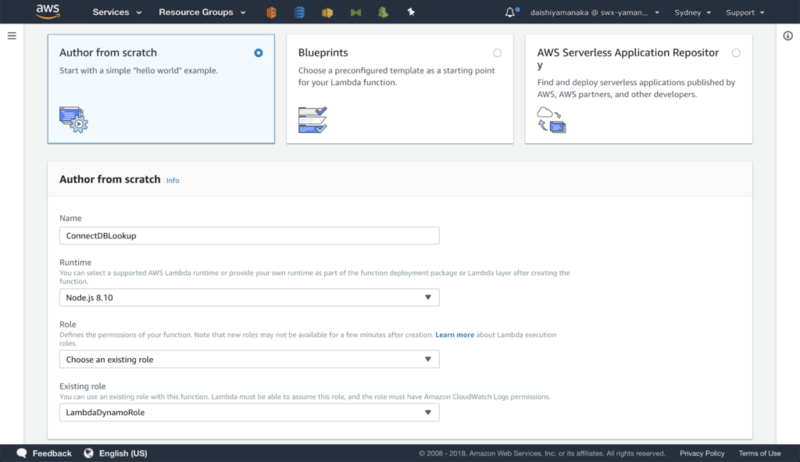800x462 pixels.
Task: Click the Serverless Repository cloud illustration
Action: 551,120
